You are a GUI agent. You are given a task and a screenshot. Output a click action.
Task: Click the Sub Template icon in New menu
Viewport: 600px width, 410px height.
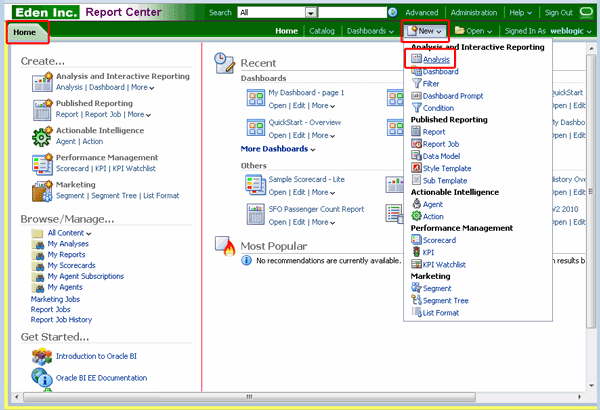[416, 180]
